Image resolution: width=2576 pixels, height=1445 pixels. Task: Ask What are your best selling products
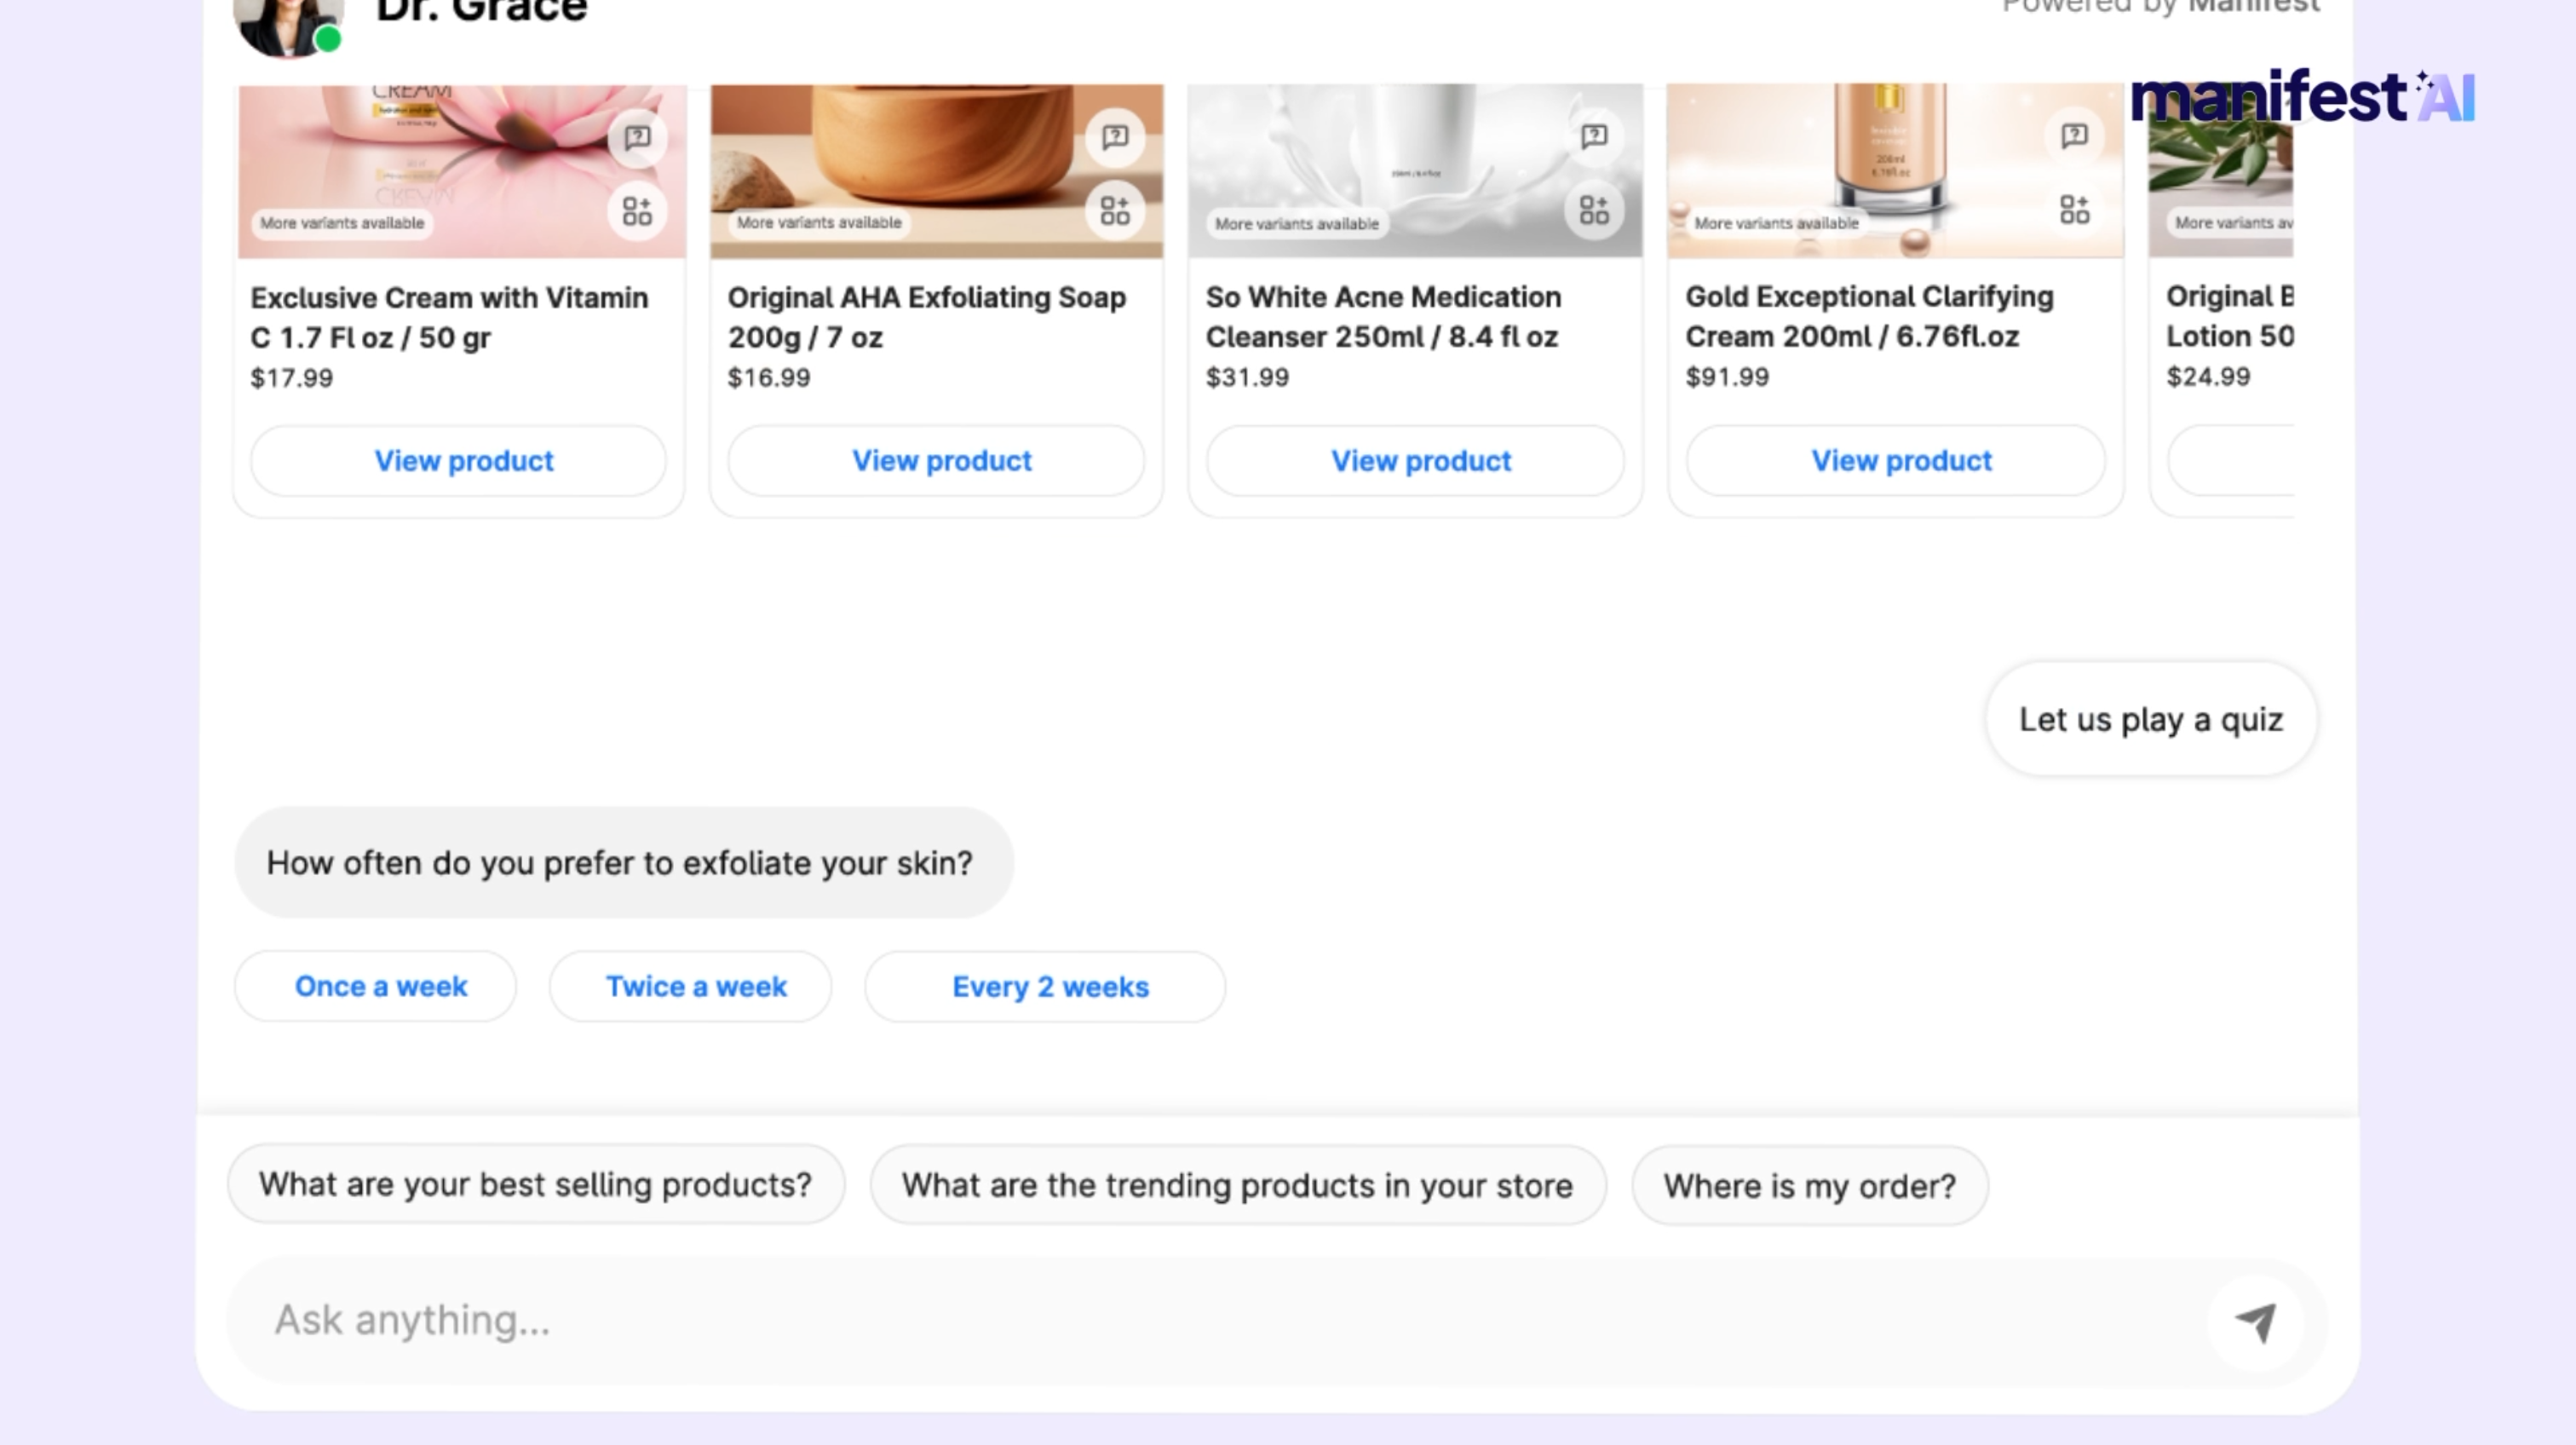coord(536,1185)
